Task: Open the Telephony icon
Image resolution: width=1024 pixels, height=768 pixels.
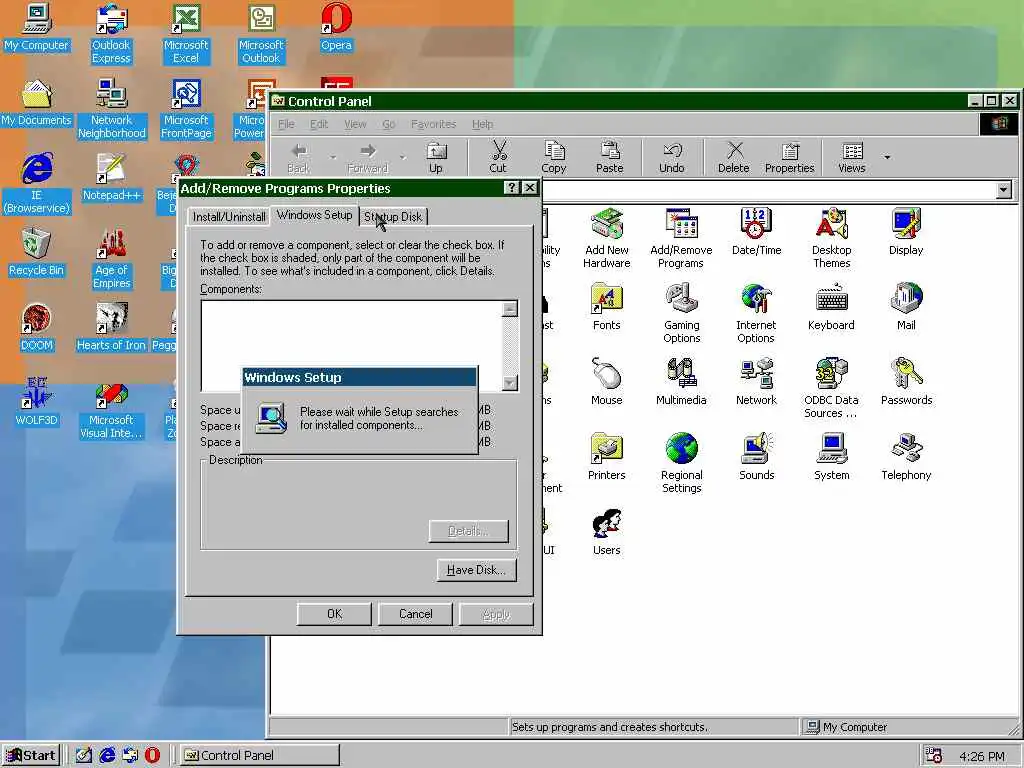Action: [906, 457]
